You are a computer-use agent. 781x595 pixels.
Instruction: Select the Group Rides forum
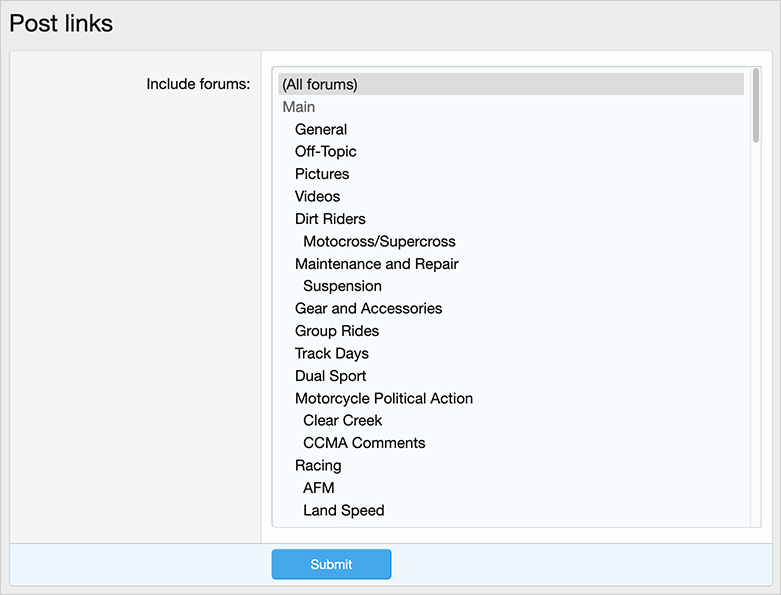(x=337, y=331)
